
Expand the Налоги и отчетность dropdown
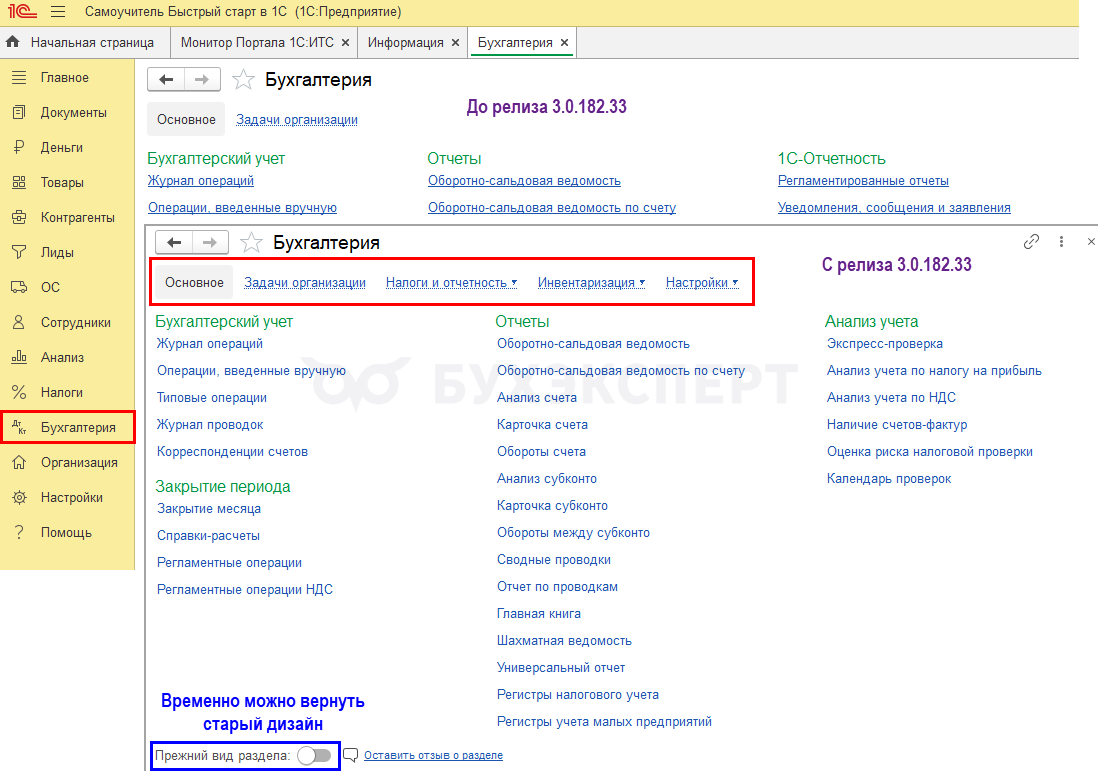click(x=452, y=282)
